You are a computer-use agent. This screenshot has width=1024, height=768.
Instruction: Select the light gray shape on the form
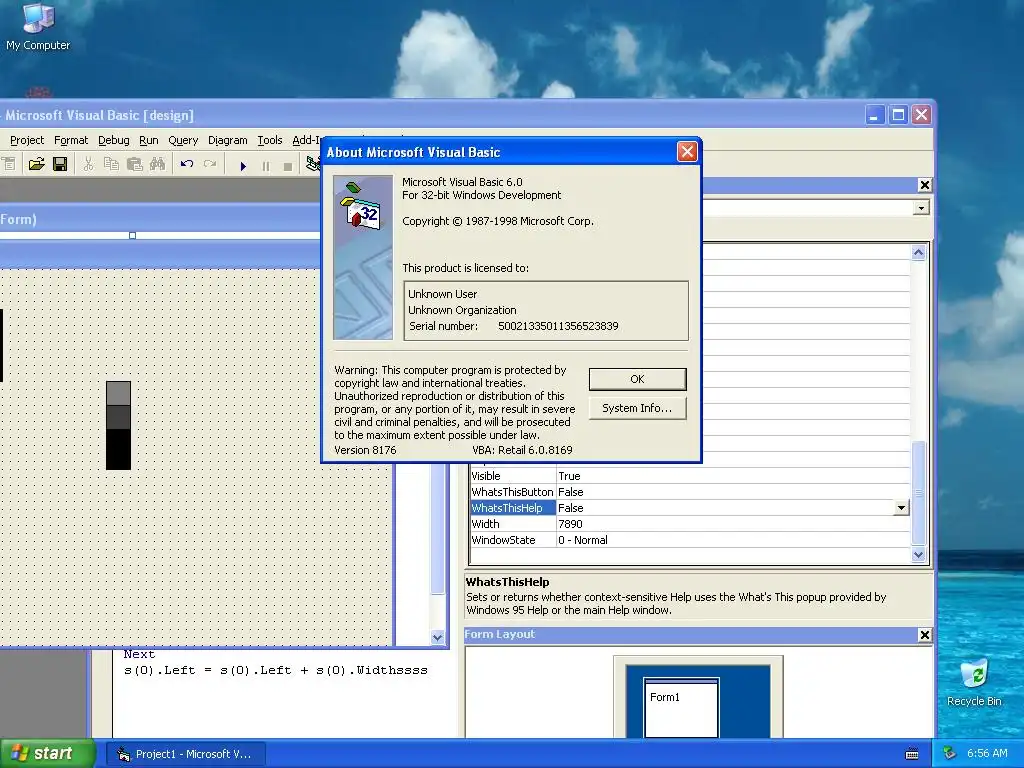[x=118, y=393]
